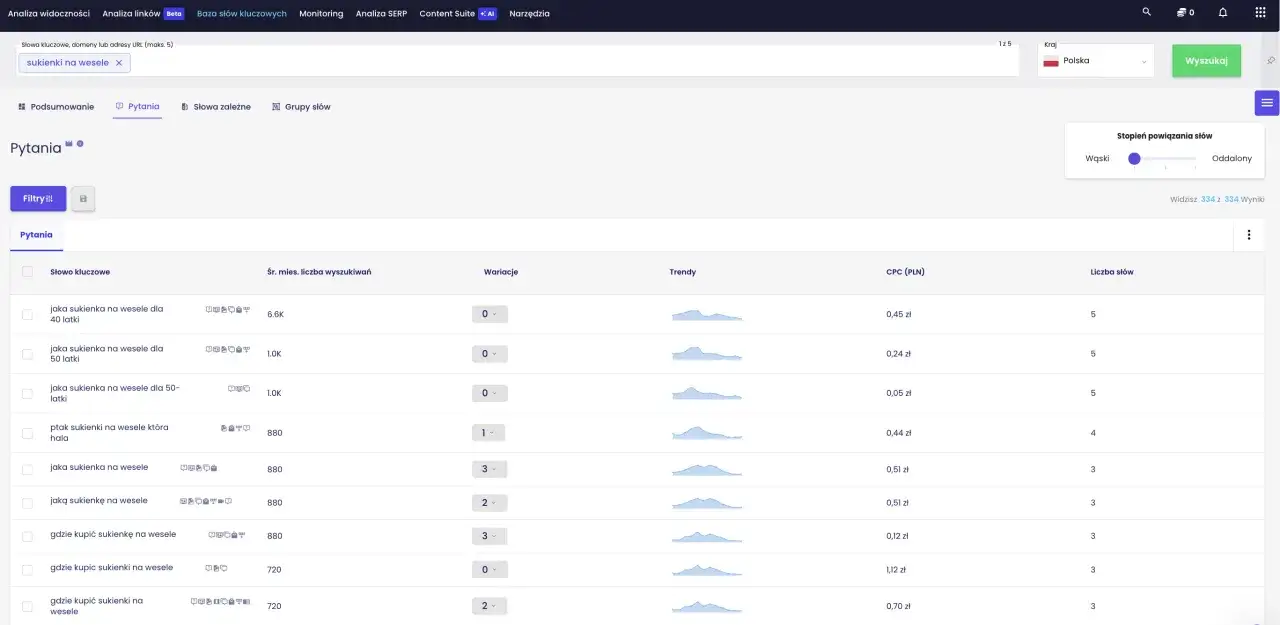Click the word relation slider handle
The width and height of the screenshot is (1280, 625).
tap(1134, 158)
